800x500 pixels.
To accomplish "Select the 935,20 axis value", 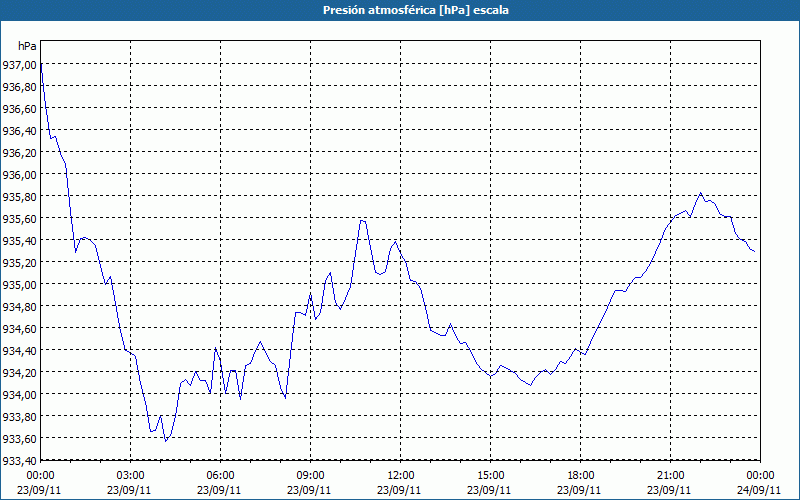I will 20,262.
